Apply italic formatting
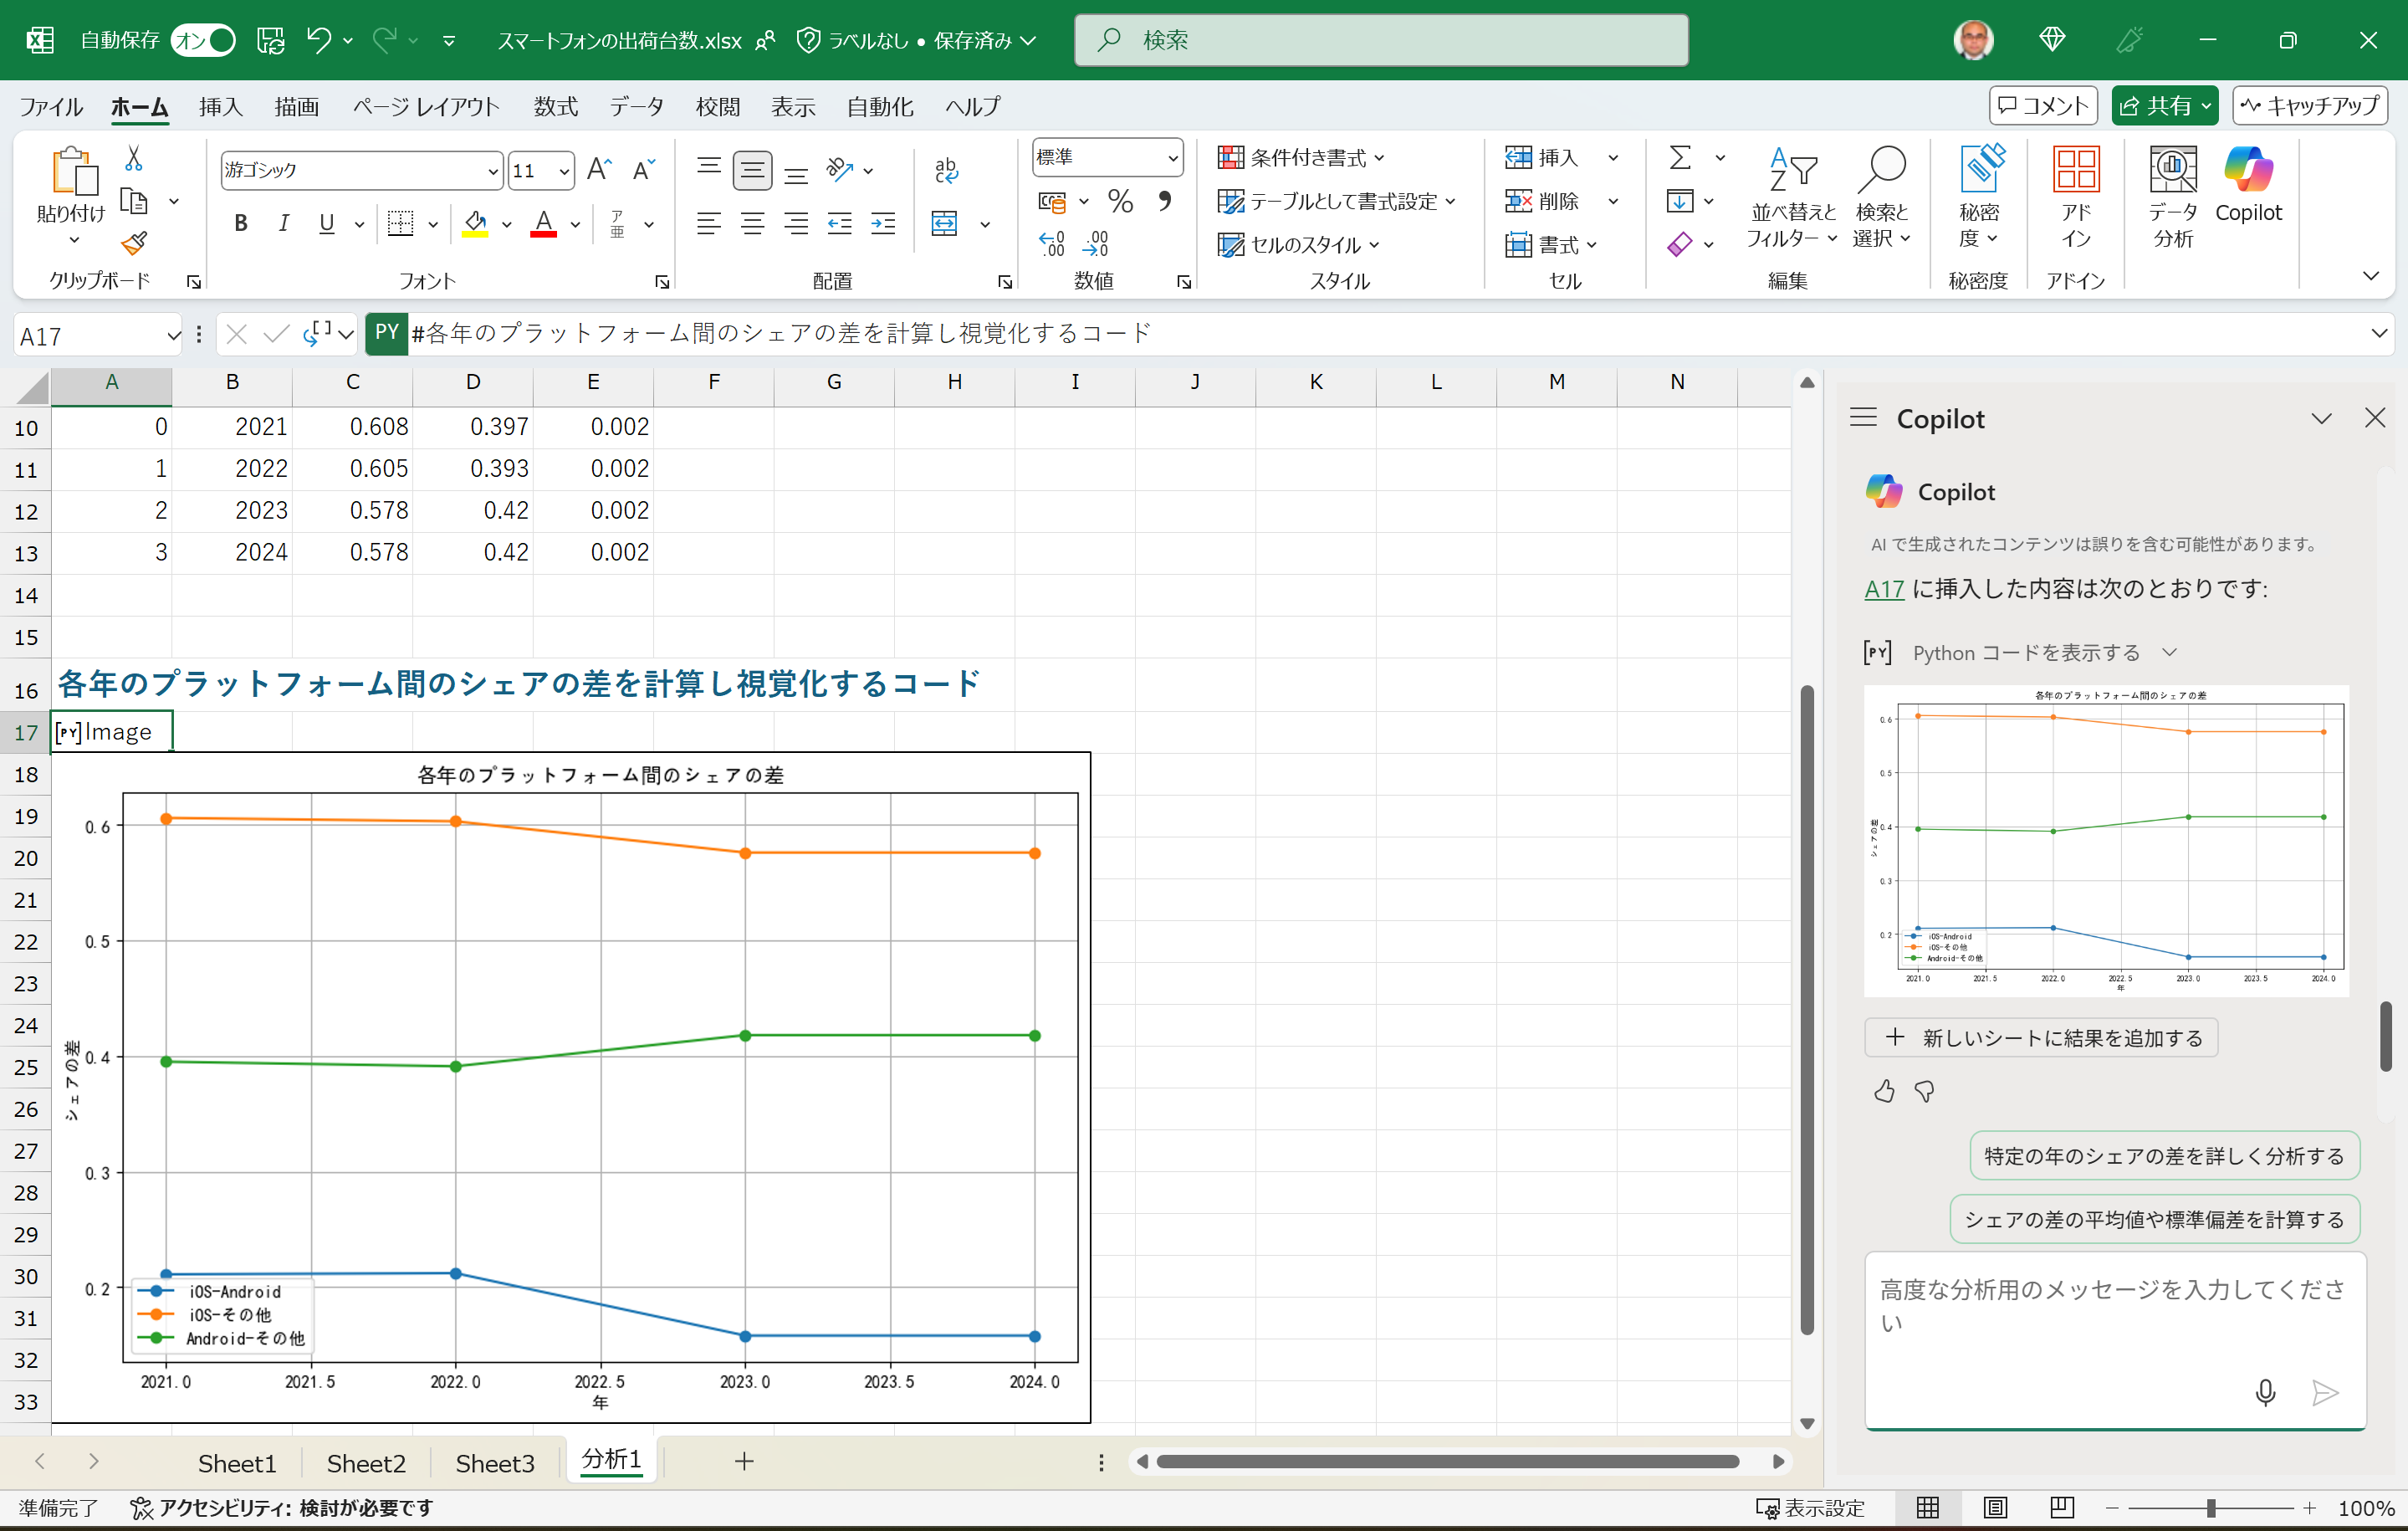The image size is (2408, 1531). (284, 223)
